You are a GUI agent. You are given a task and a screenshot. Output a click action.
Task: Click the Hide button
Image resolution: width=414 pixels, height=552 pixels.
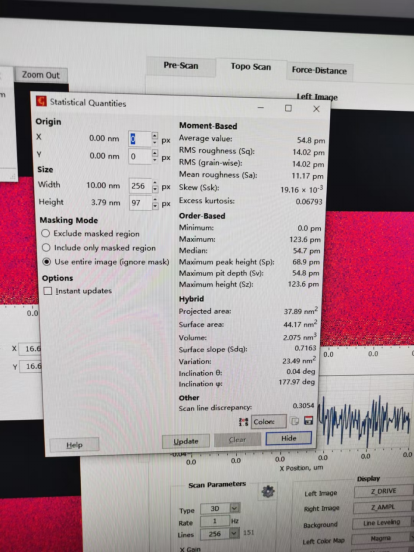289,438
